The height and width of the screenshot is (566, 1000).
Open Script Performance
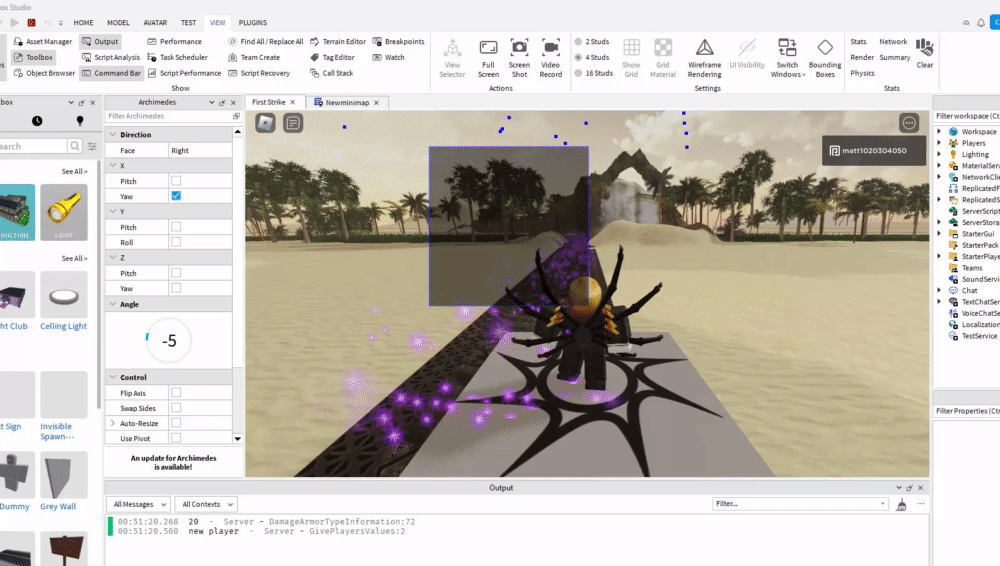[x=184, y=73]
